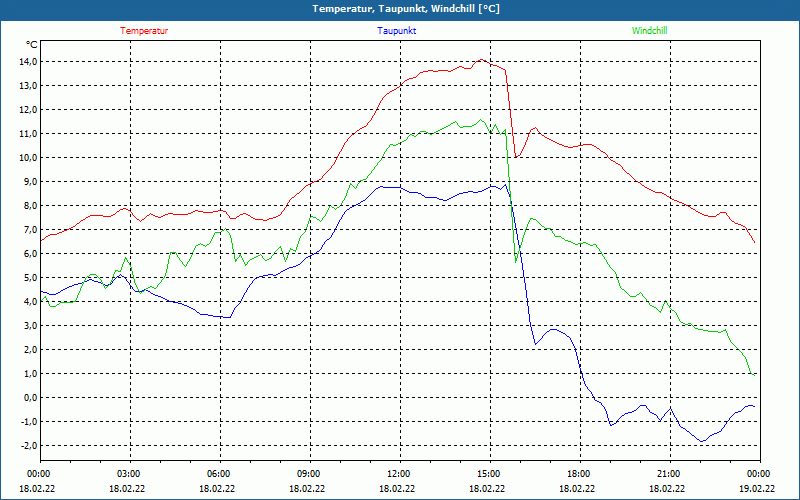This screenshot has height=500, width=800.
Task: Click the 7,0 y-axis value
Action: (x=31, y=230)
